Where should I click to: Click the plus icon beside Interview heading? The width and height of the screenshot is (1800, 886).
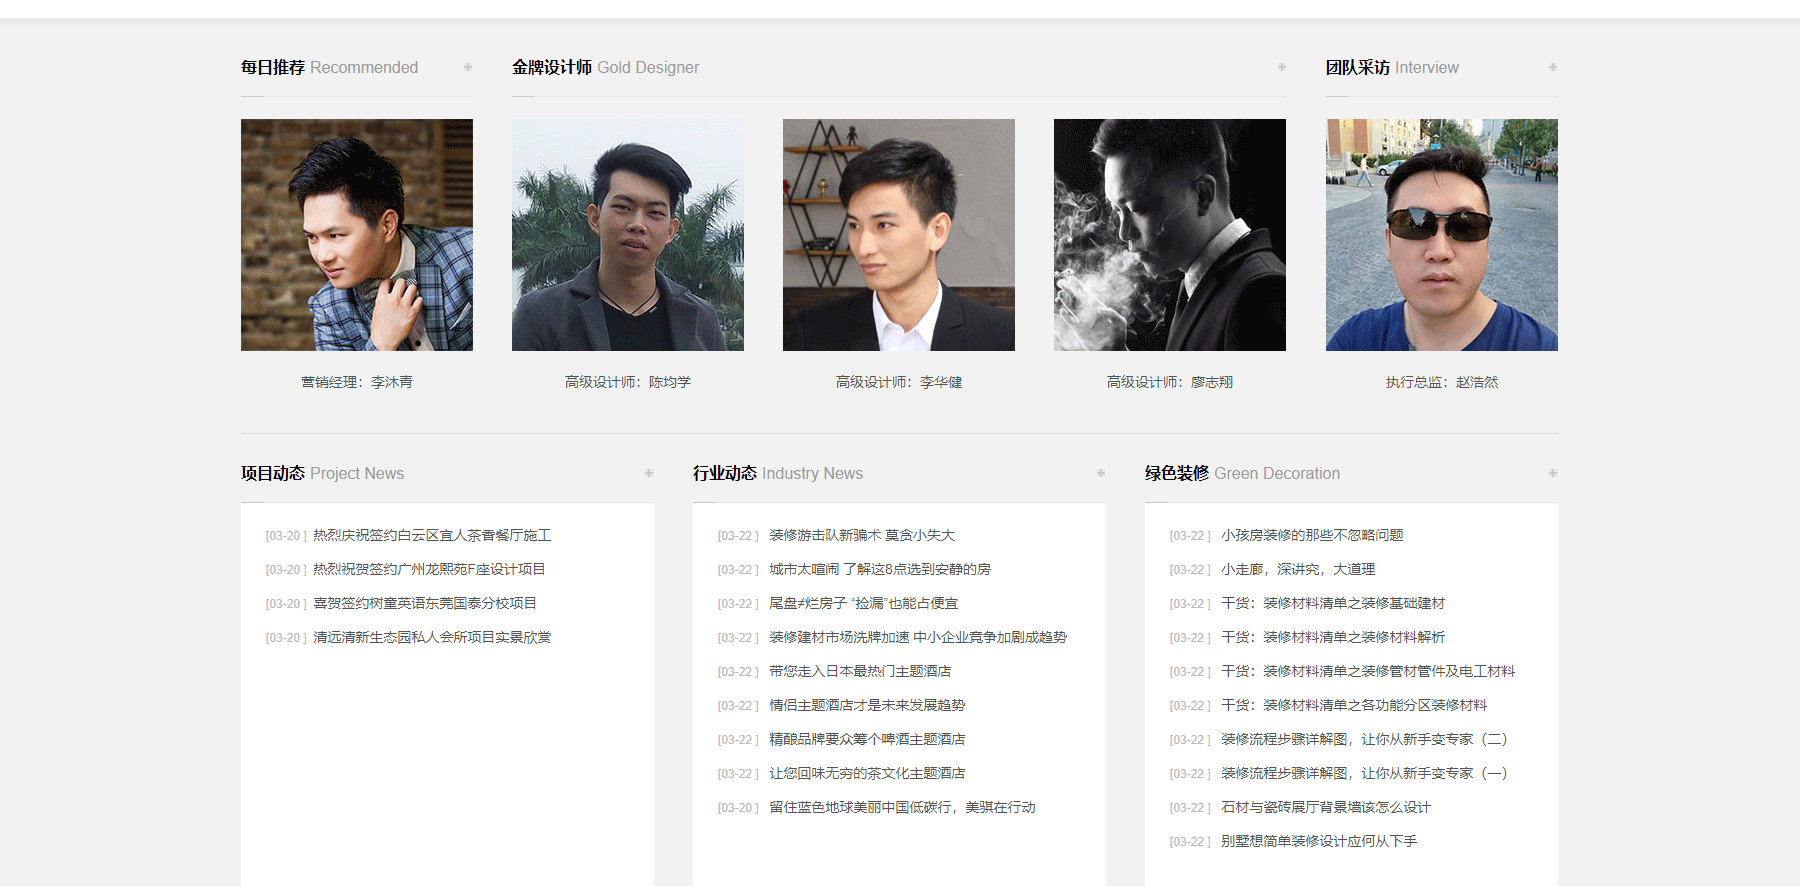point(1552,67)
